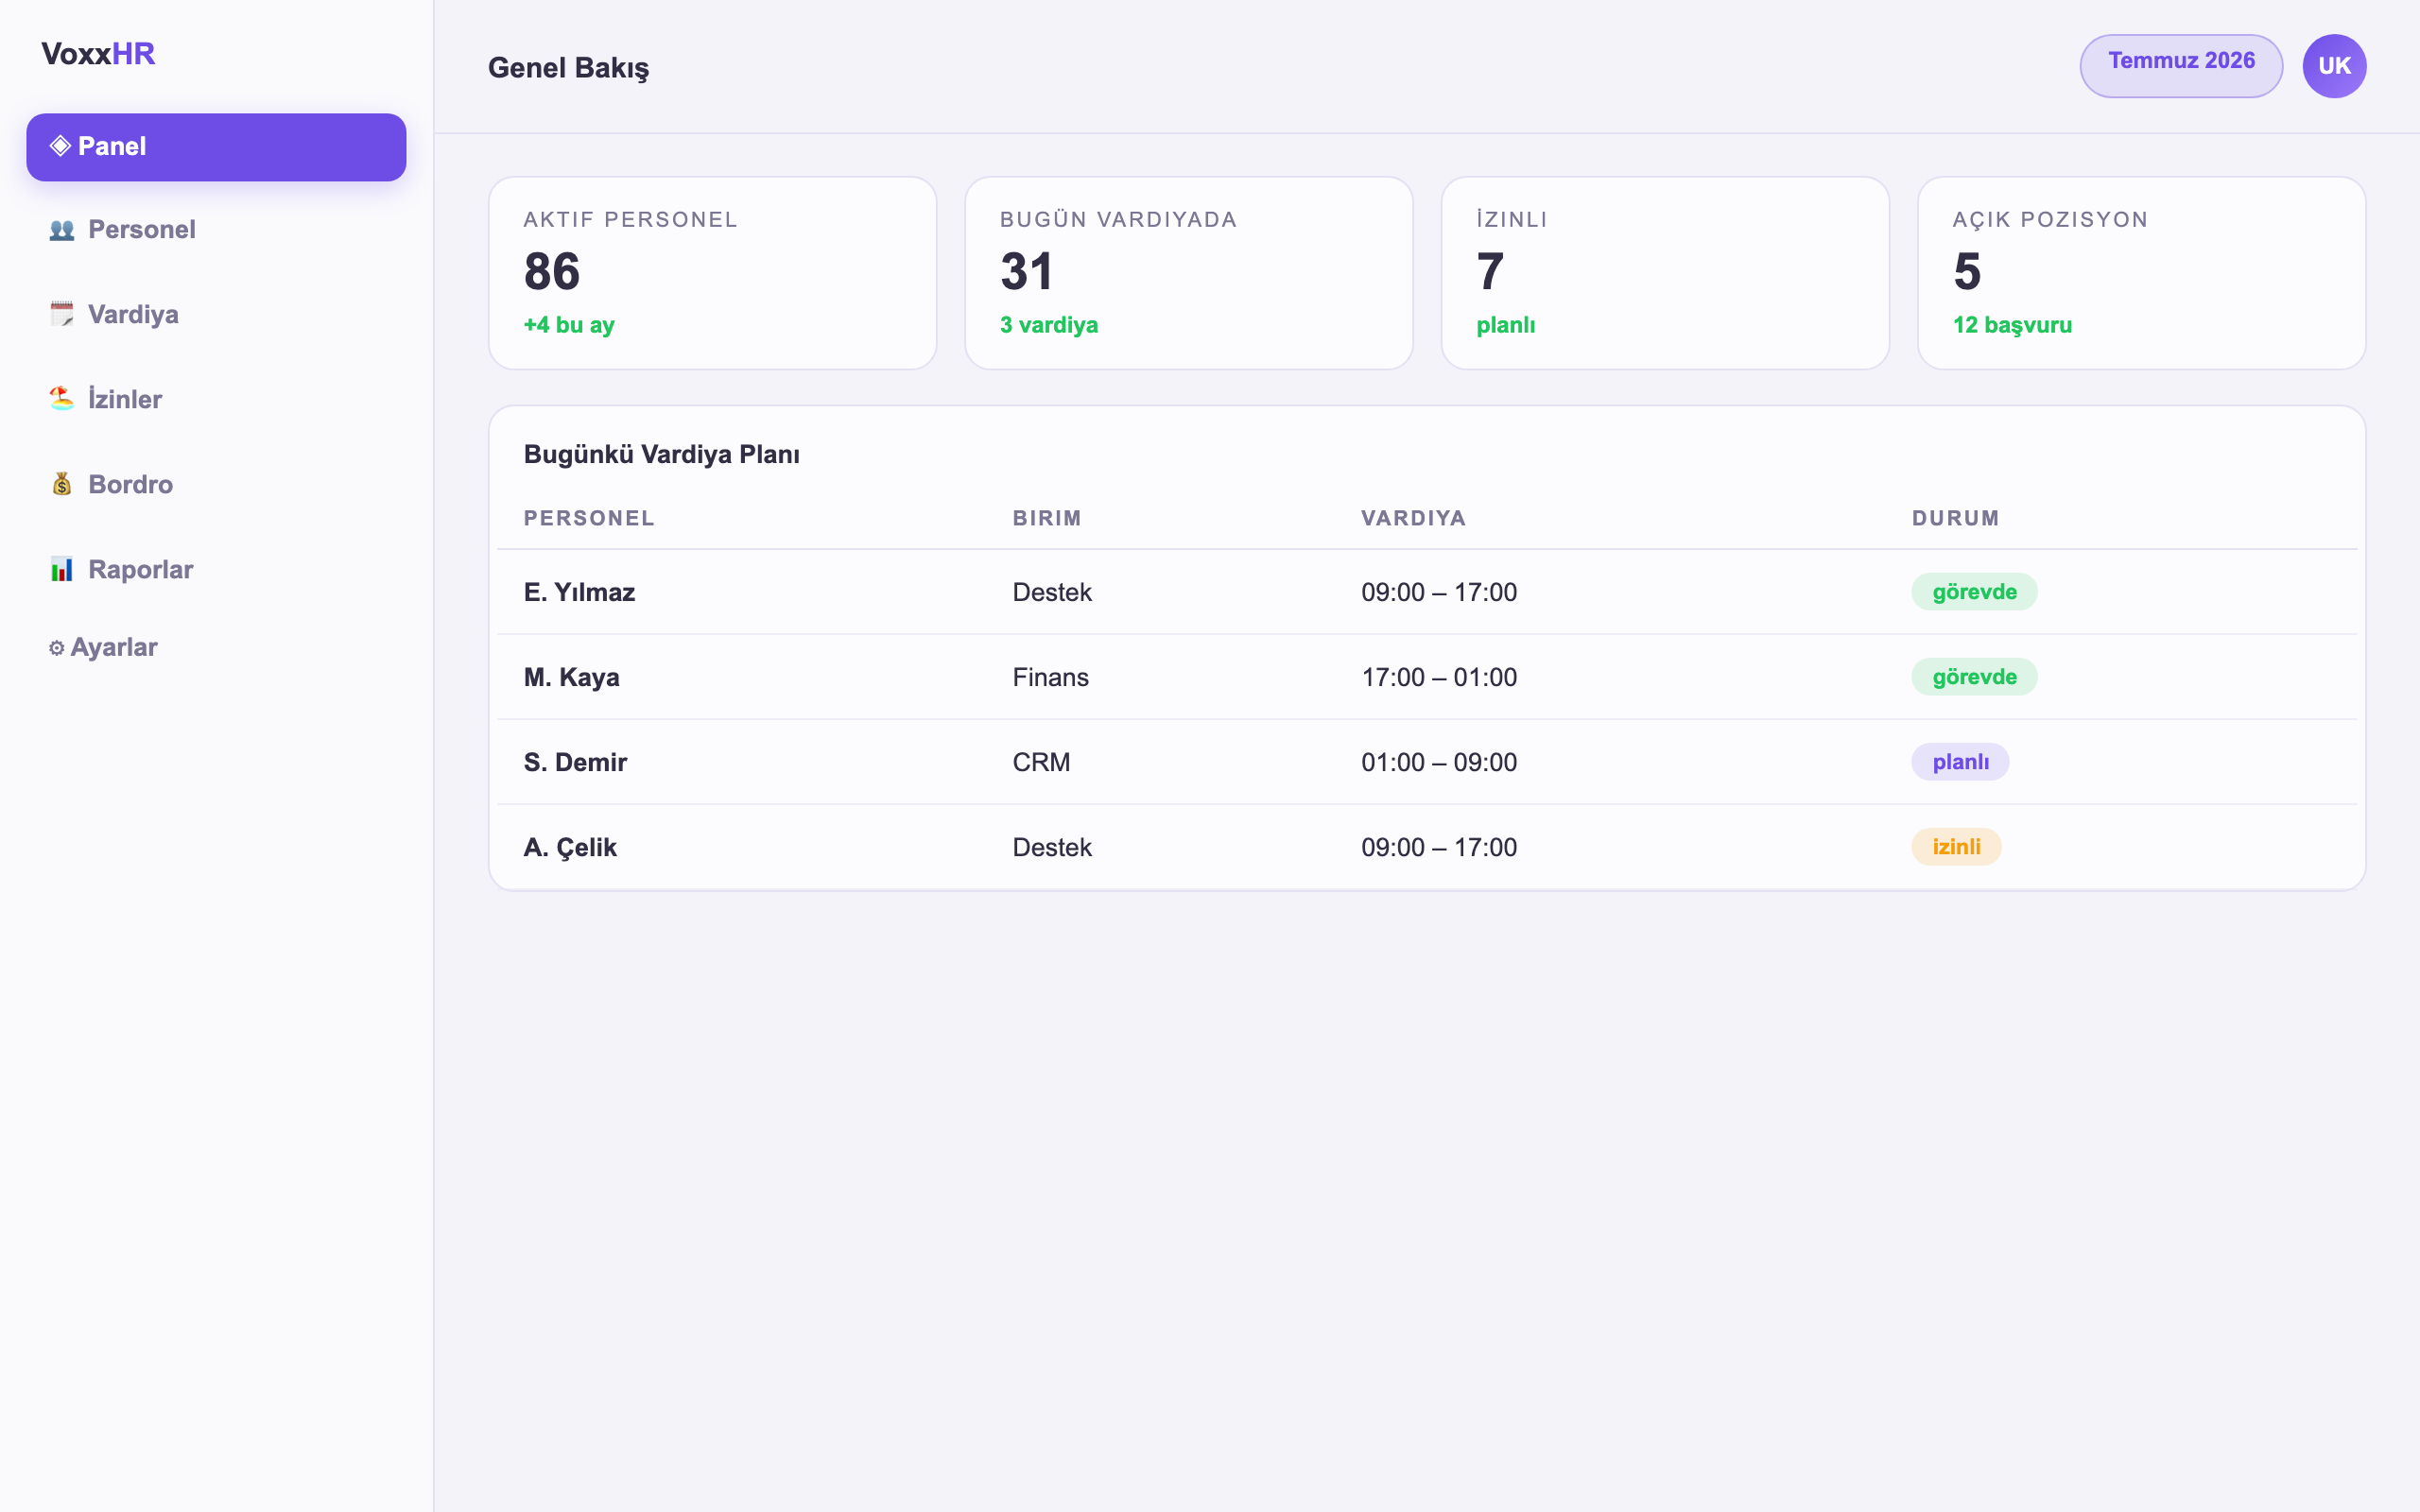Click the Vardiya column header
The width and height of the screenshot is (2420, 1512).
[1413, 518]
